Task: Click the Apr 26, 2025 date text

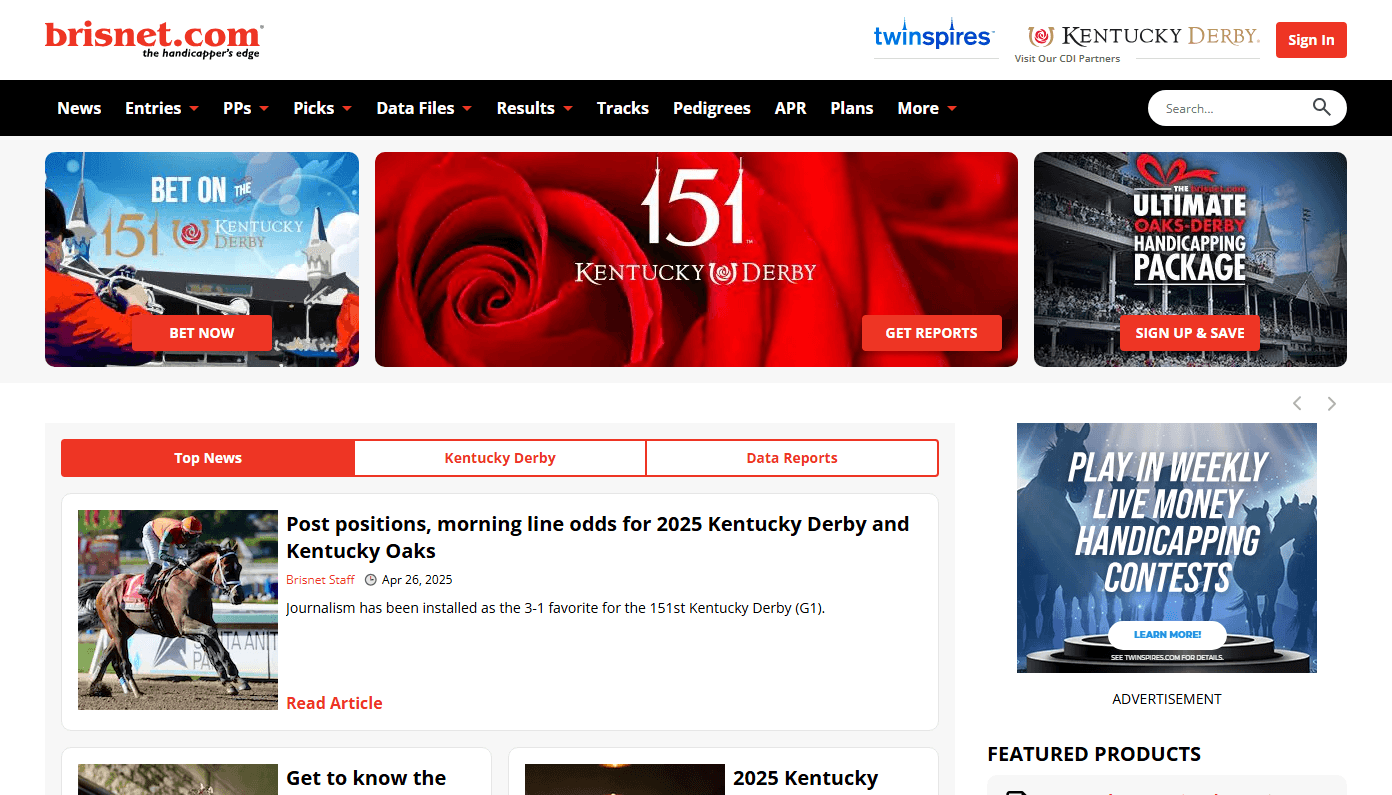Action: [x=417, y=580]
